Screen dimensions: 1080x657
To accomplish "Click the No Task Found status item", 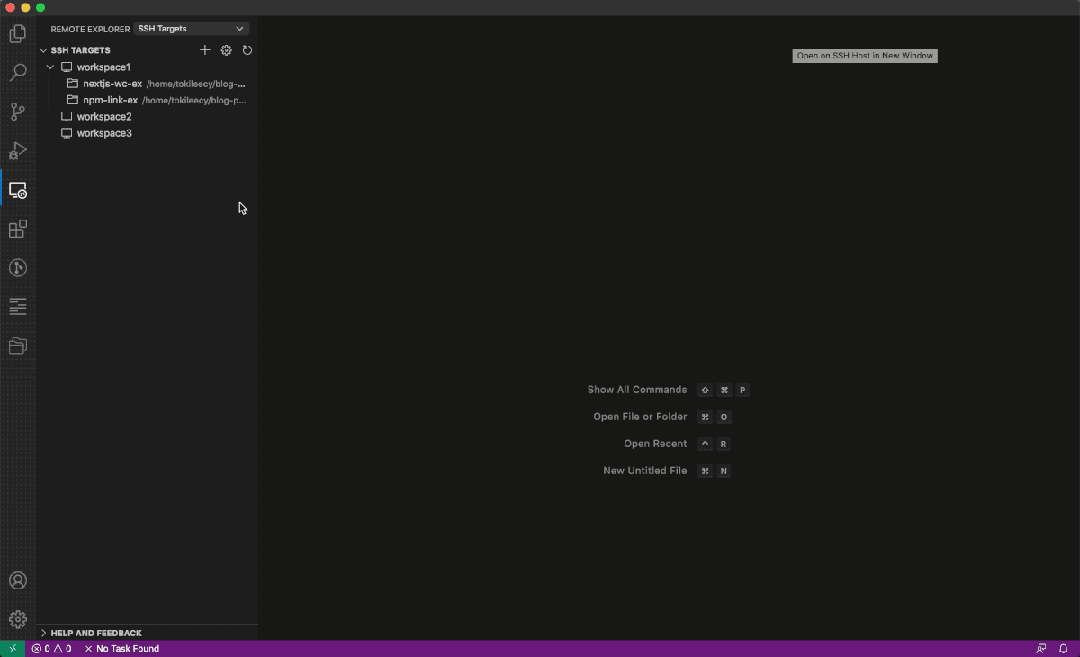I will tap(122, 648).
